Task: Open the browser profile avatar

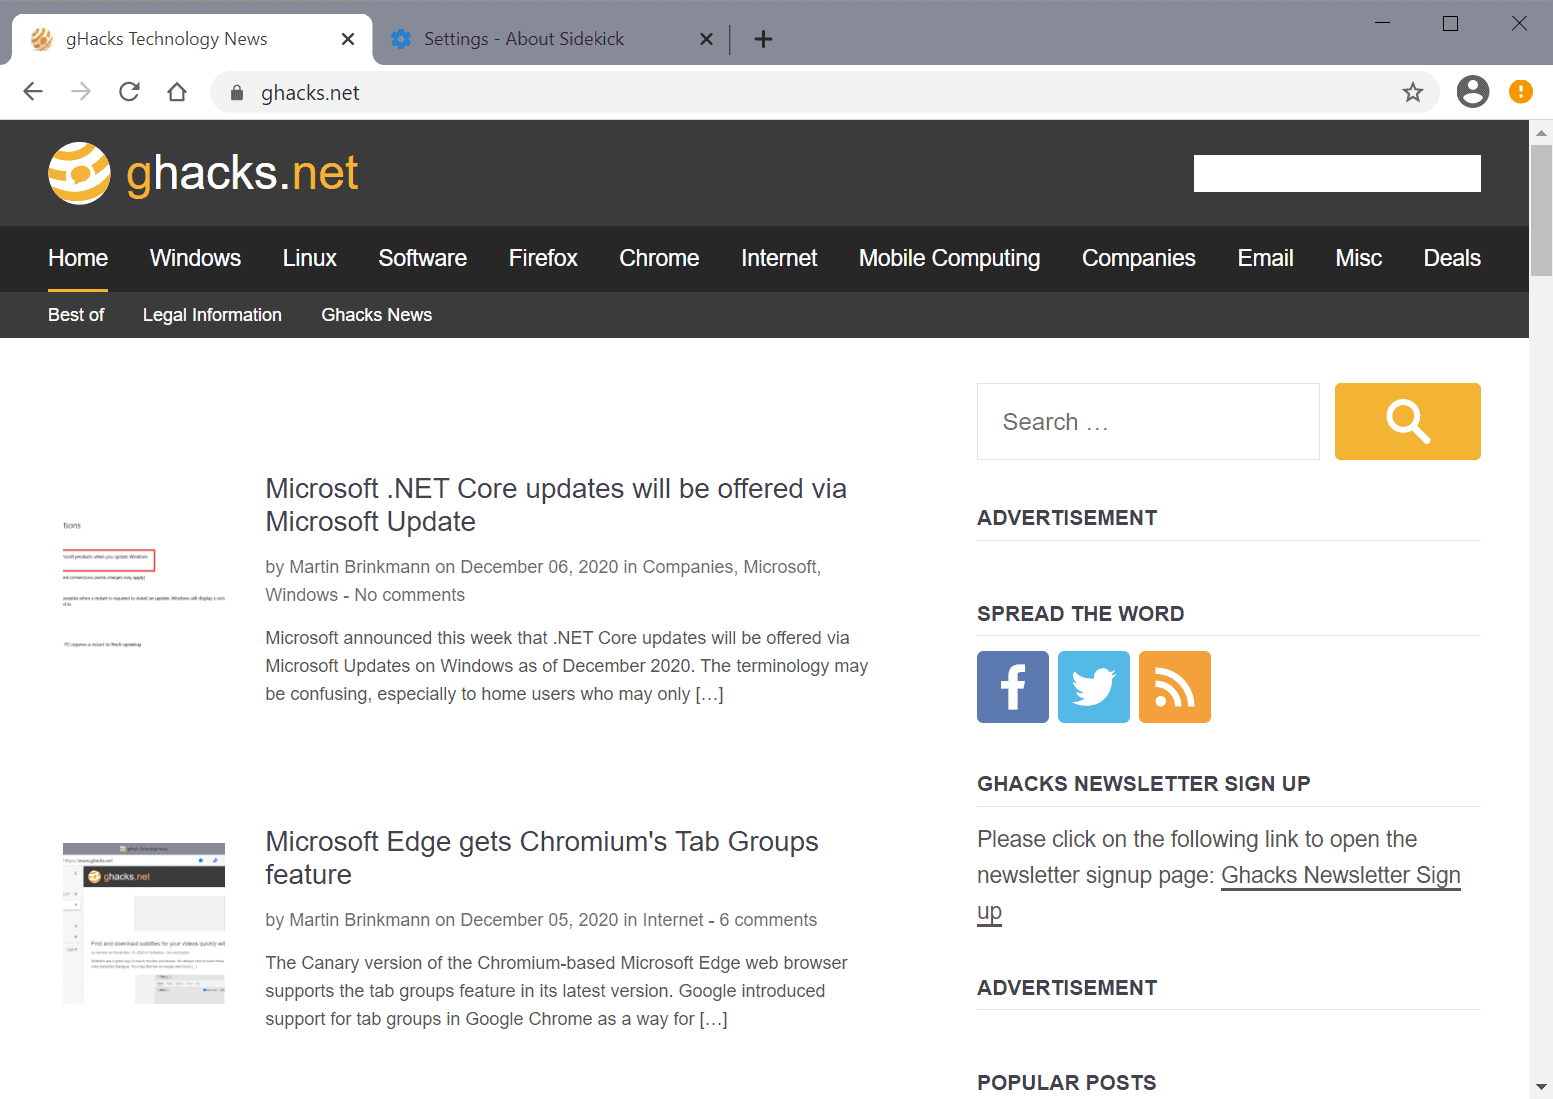Action: click(x=1472, y=91)
